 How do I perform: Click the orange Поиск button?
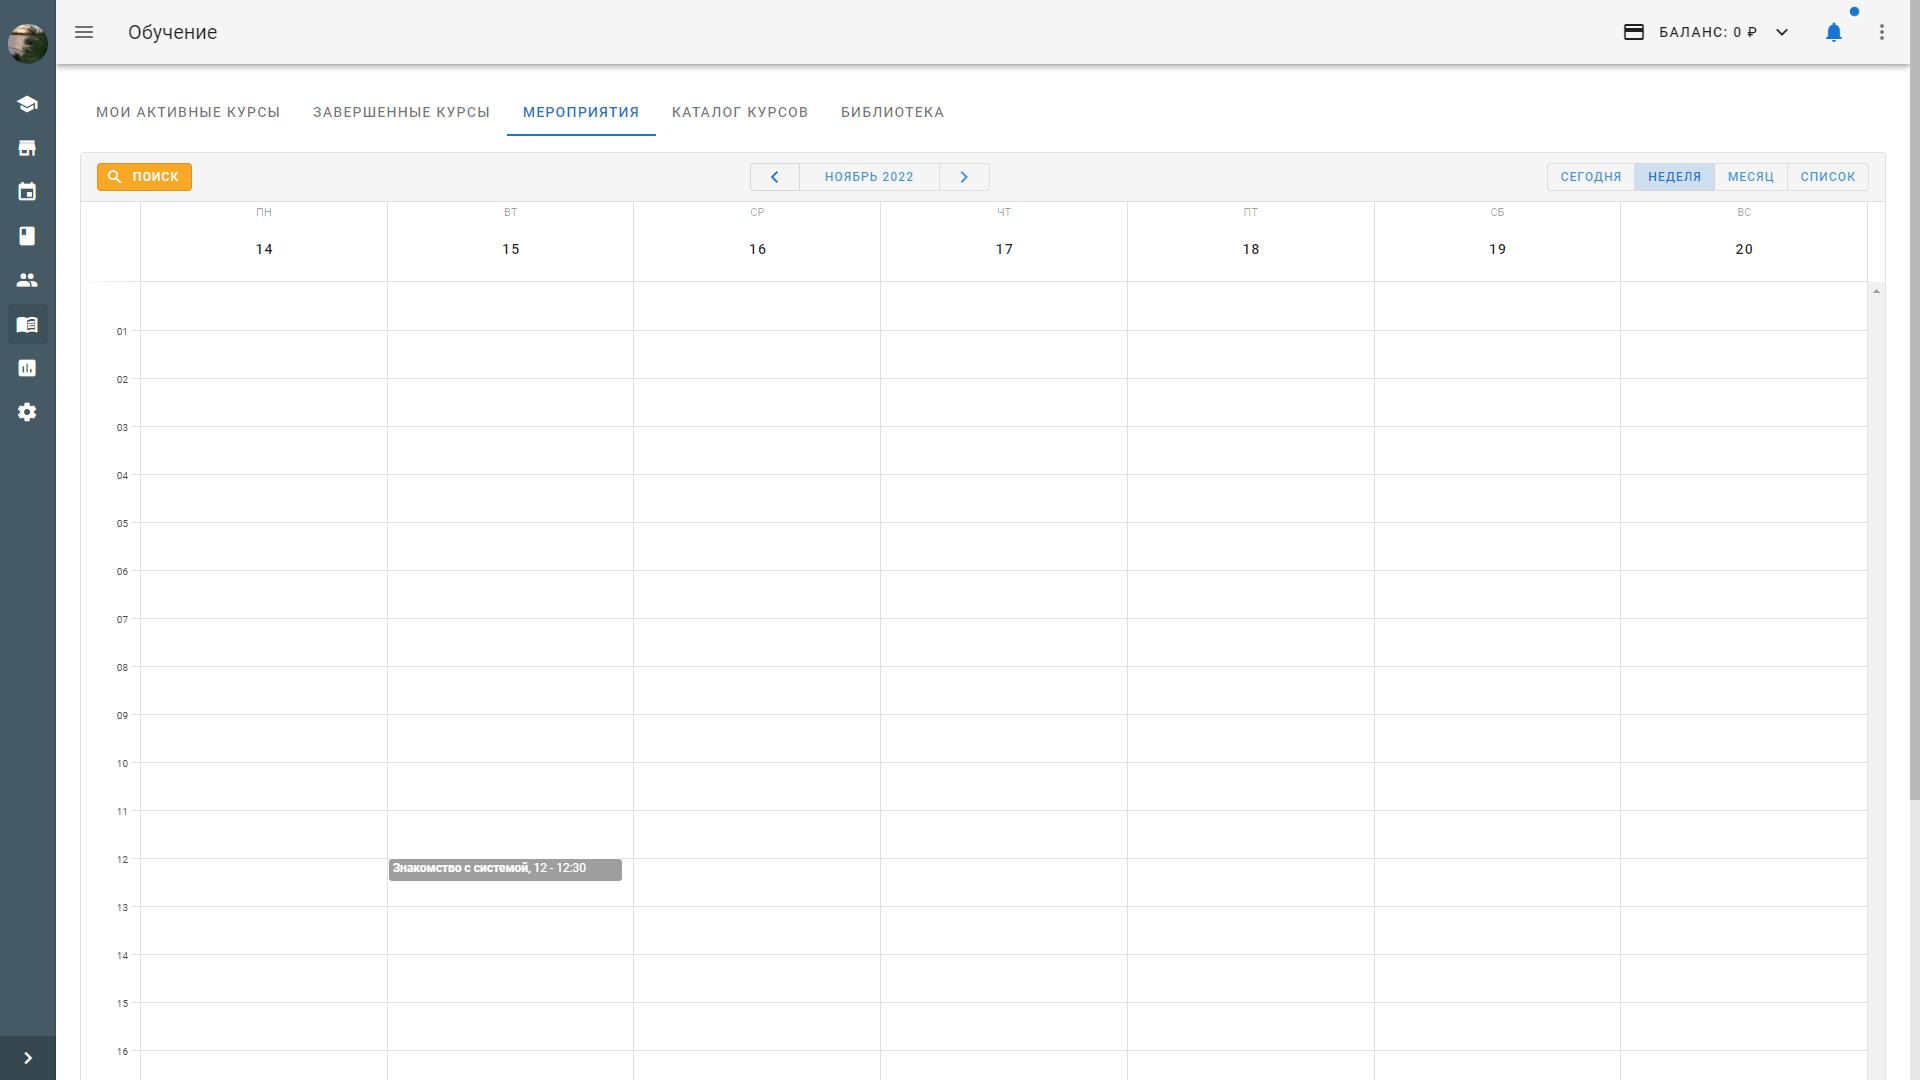pos(144,177)
